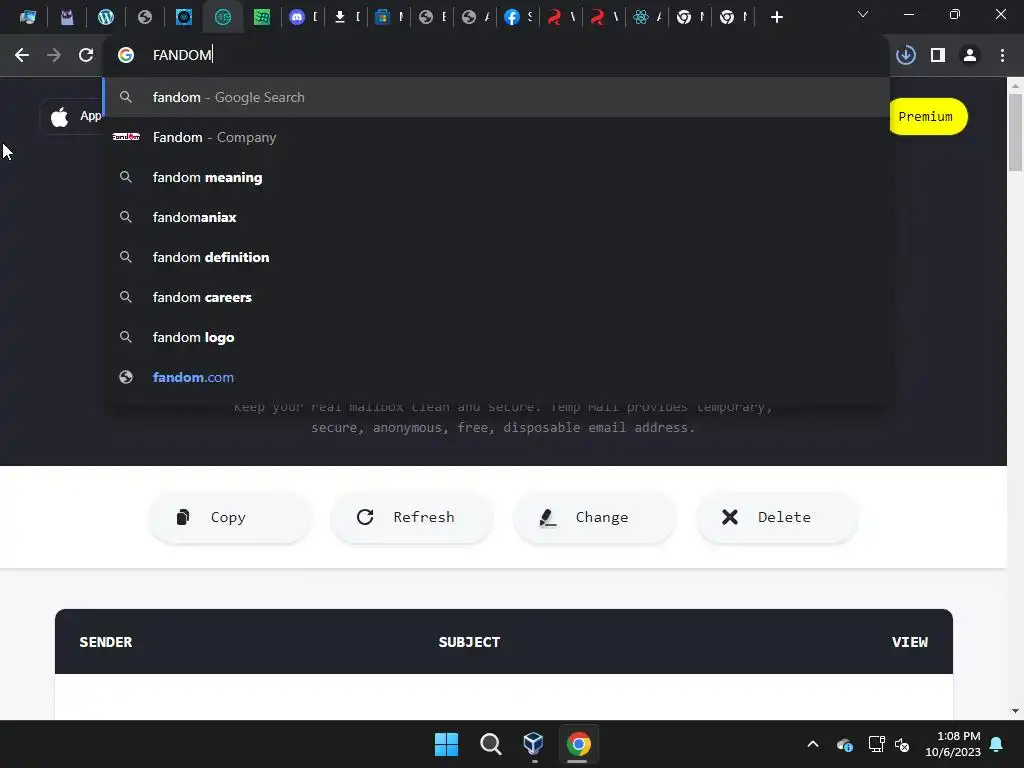Viewport: 1024px width, 768px height.
Task: Go back to previous page
Action: (x=22, y=55)
